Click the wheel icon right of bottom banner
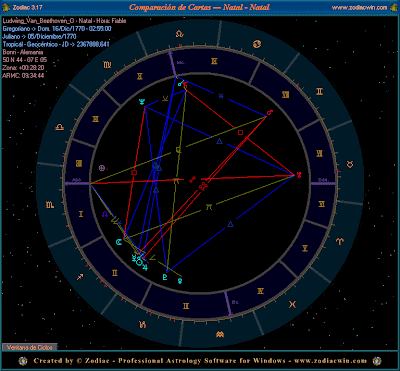This screenshot has height=371, width=400. [x=377, y=360]
